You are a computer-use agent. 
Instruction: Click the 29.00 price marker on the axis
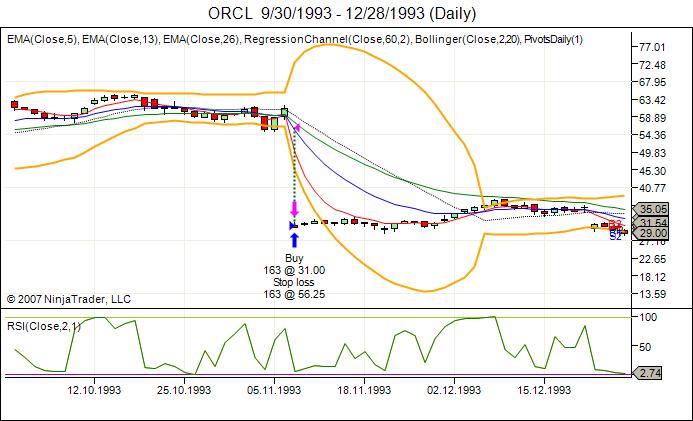[x=651, y=233]
